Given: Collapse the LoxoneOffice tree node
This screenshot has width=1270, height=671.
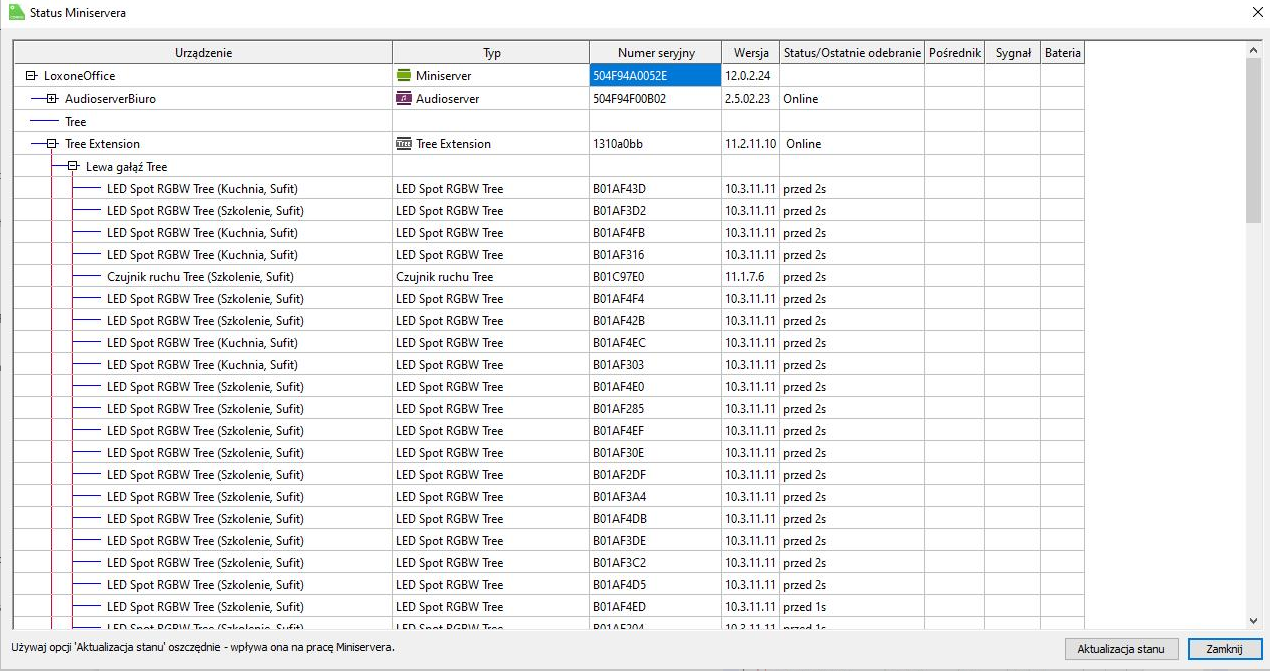Looking at the screenshot, I should click(31, 75).
